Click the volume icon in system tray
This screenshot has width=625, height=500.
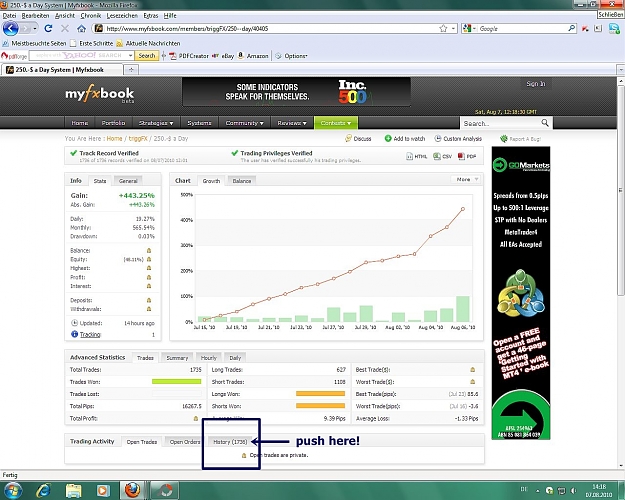coord(573,490)
